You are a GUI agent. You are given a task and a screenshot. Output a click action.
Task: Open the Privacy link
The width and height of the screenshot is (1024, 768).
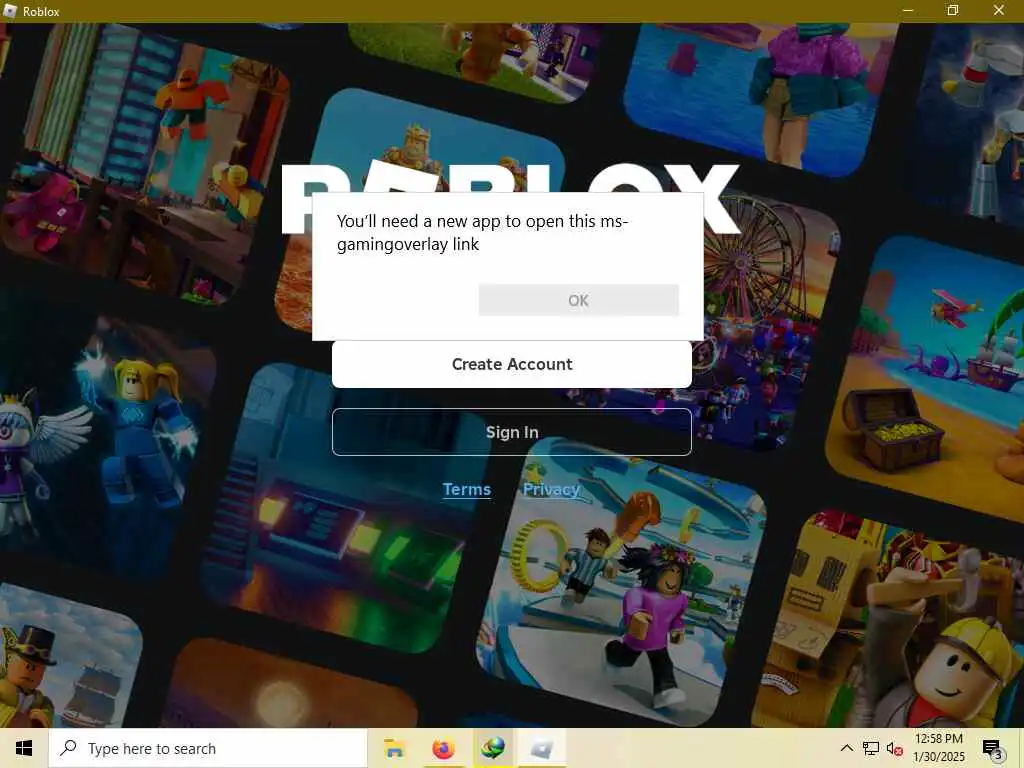pos(551,489)
